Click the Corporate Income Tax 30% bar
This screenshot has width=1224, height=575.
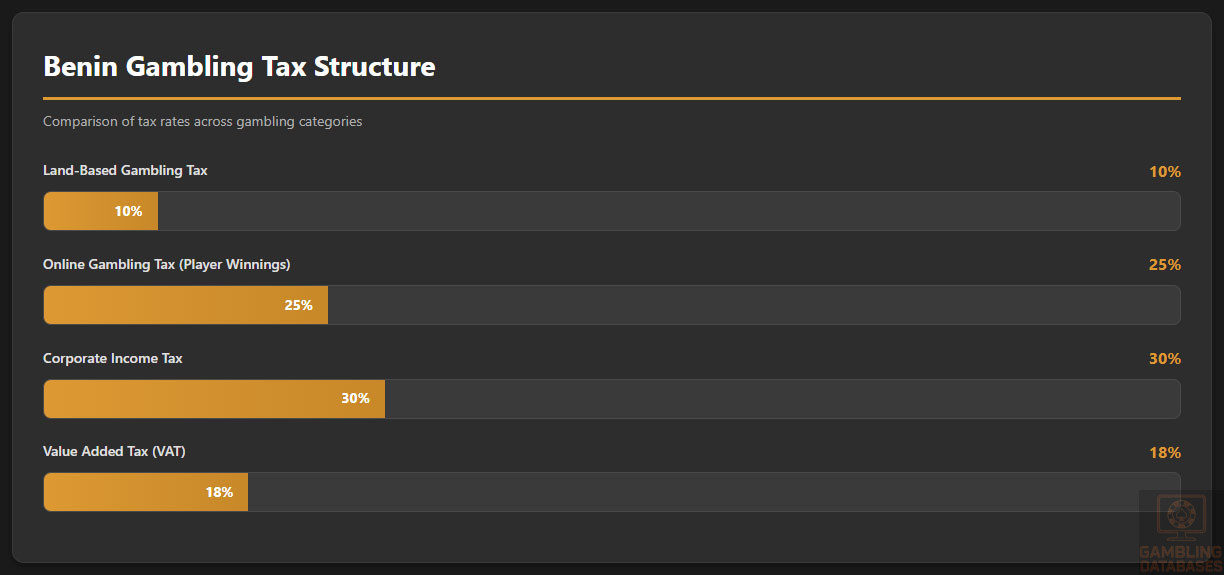tap(214, 398)
